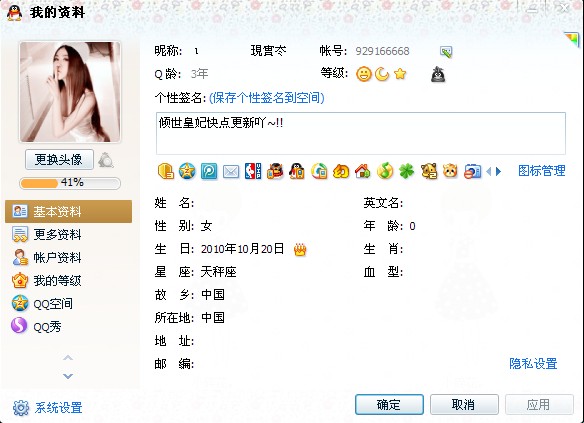Open the 隐私设置 link

(533, 363)
